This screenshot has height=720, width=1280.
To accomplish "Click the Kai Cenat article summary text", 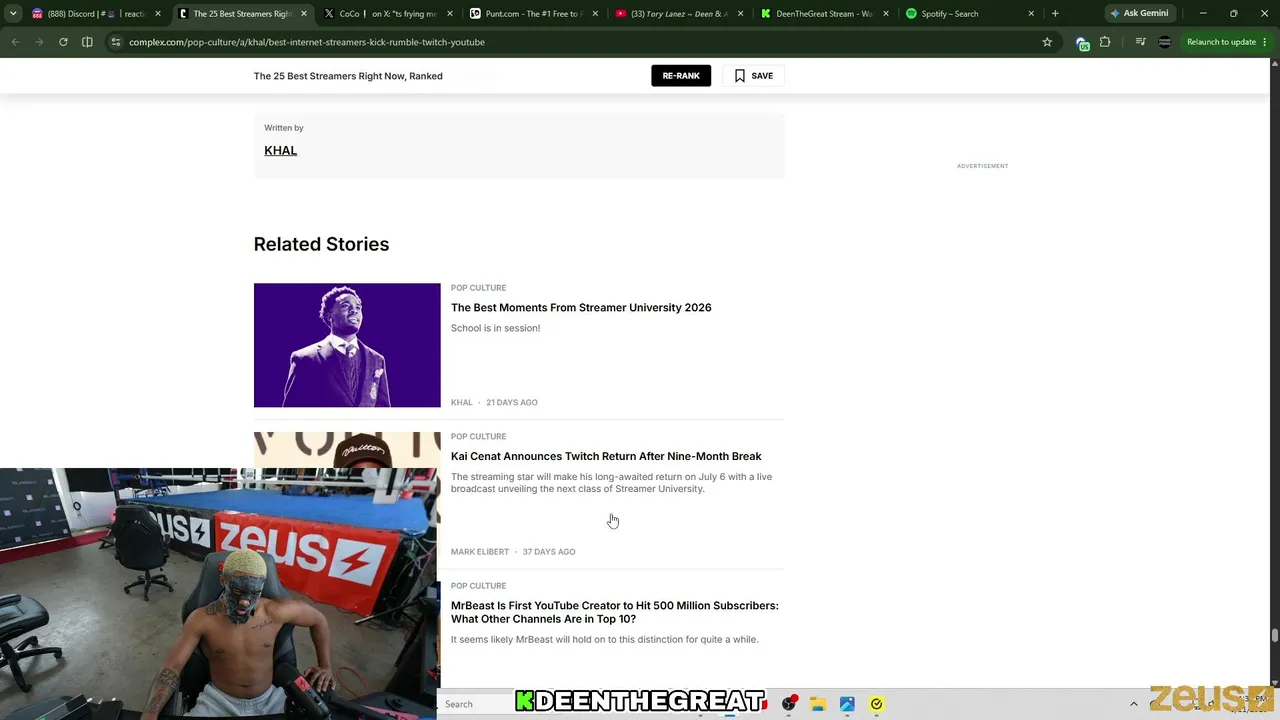I will (x=611, y=483).
